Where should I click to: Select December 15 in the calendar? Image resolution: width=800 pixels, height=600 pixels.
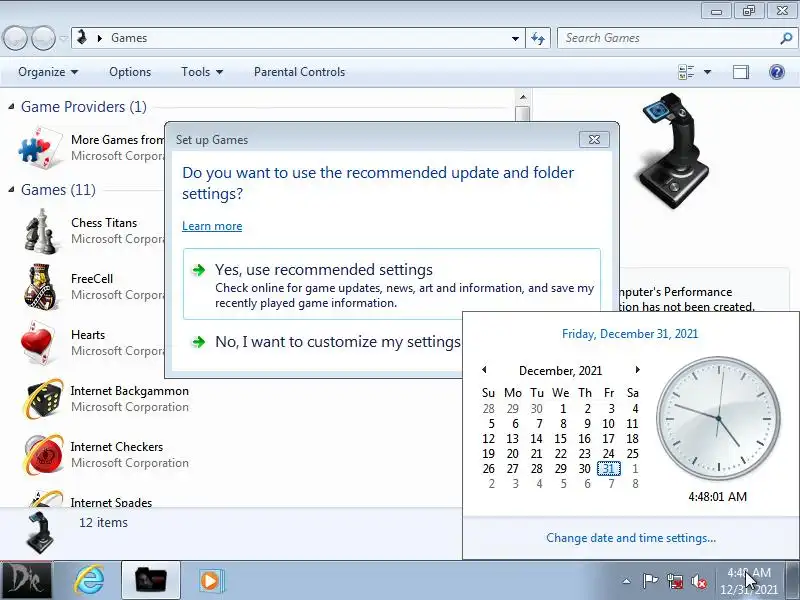point(561,439)
